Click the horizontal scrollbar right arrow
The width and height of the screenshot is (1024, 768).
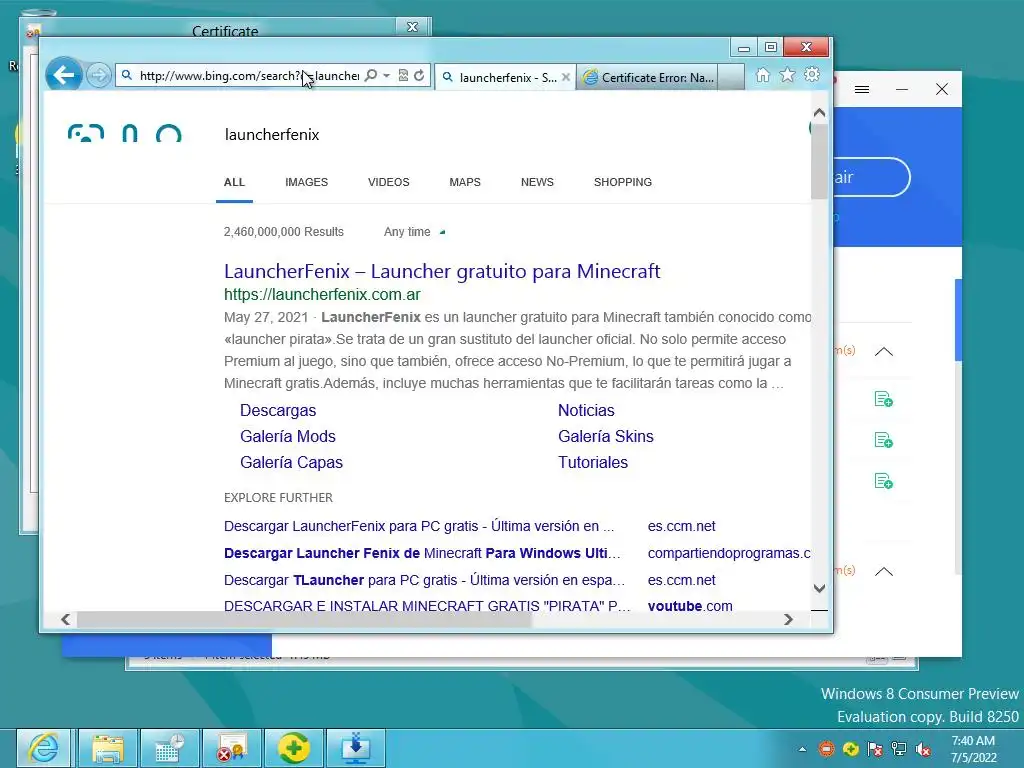tap(788, 619)
